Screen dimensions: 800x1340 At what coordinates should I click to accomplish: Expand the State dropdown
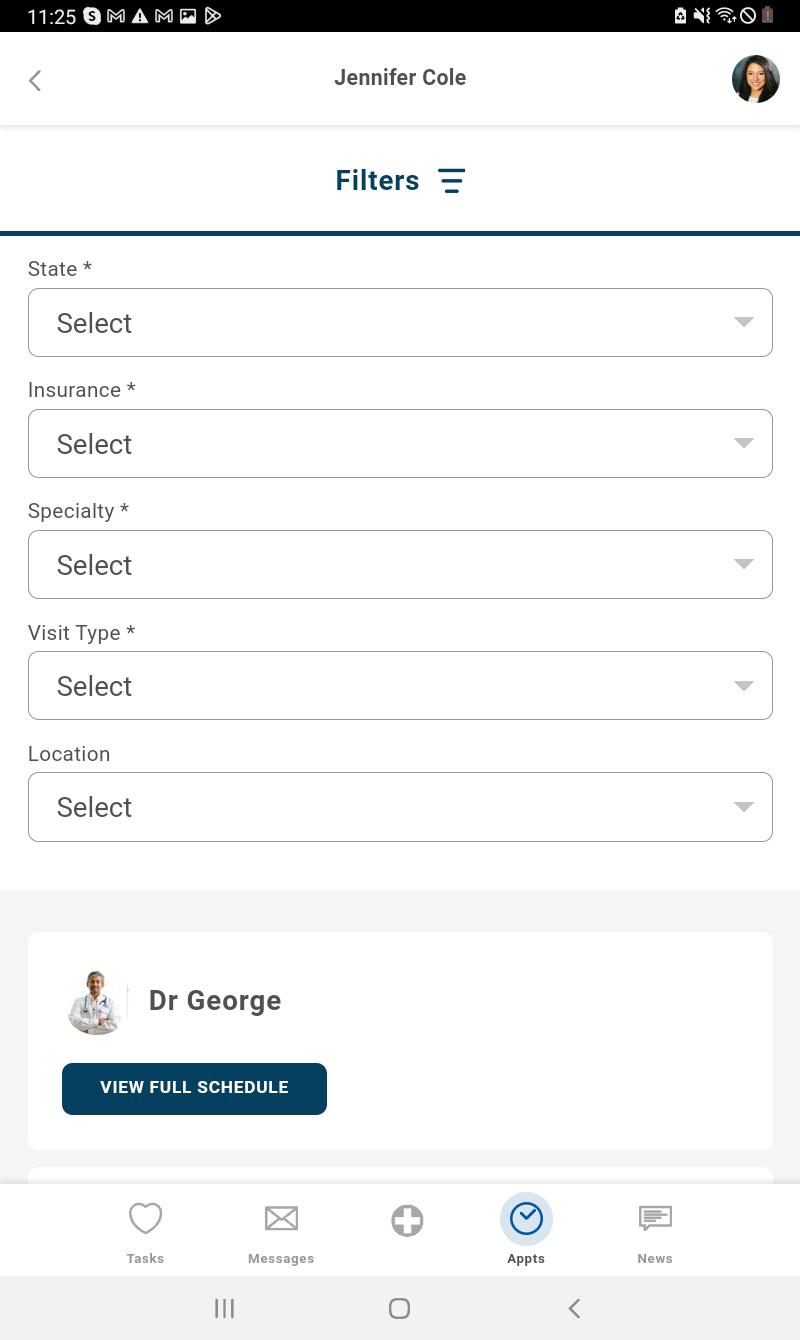[x=400, y=322]
